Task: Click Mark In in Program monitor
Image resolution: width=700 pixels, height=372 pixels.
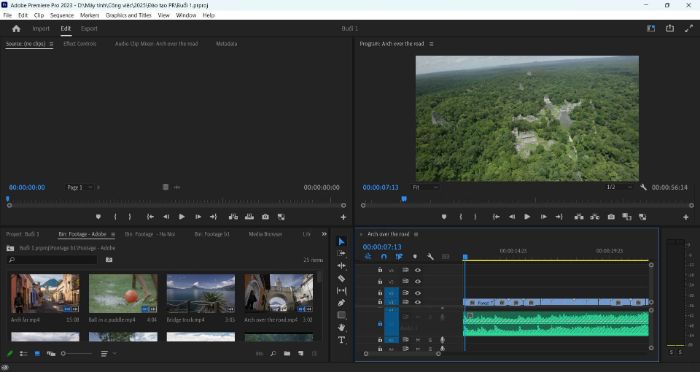Action: pos(460,217)
